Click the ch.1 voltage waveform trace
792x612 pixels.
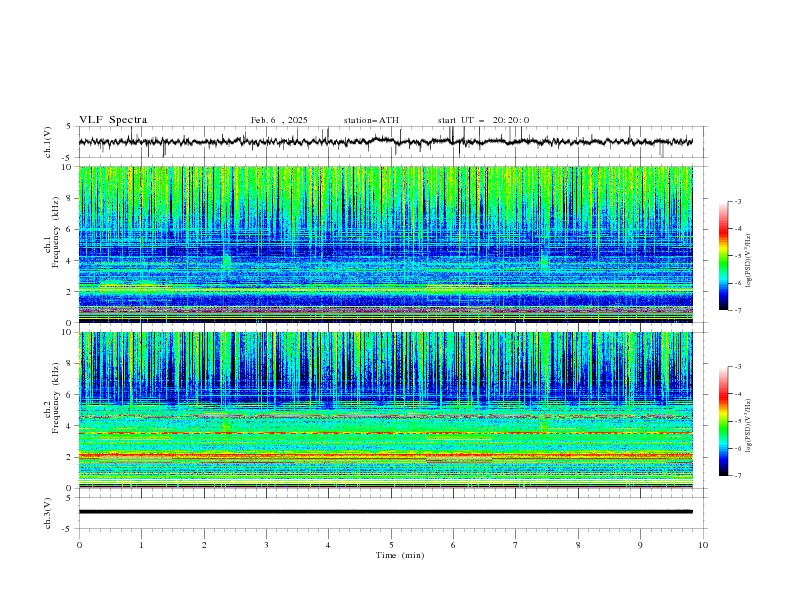[x=385, y=141]
